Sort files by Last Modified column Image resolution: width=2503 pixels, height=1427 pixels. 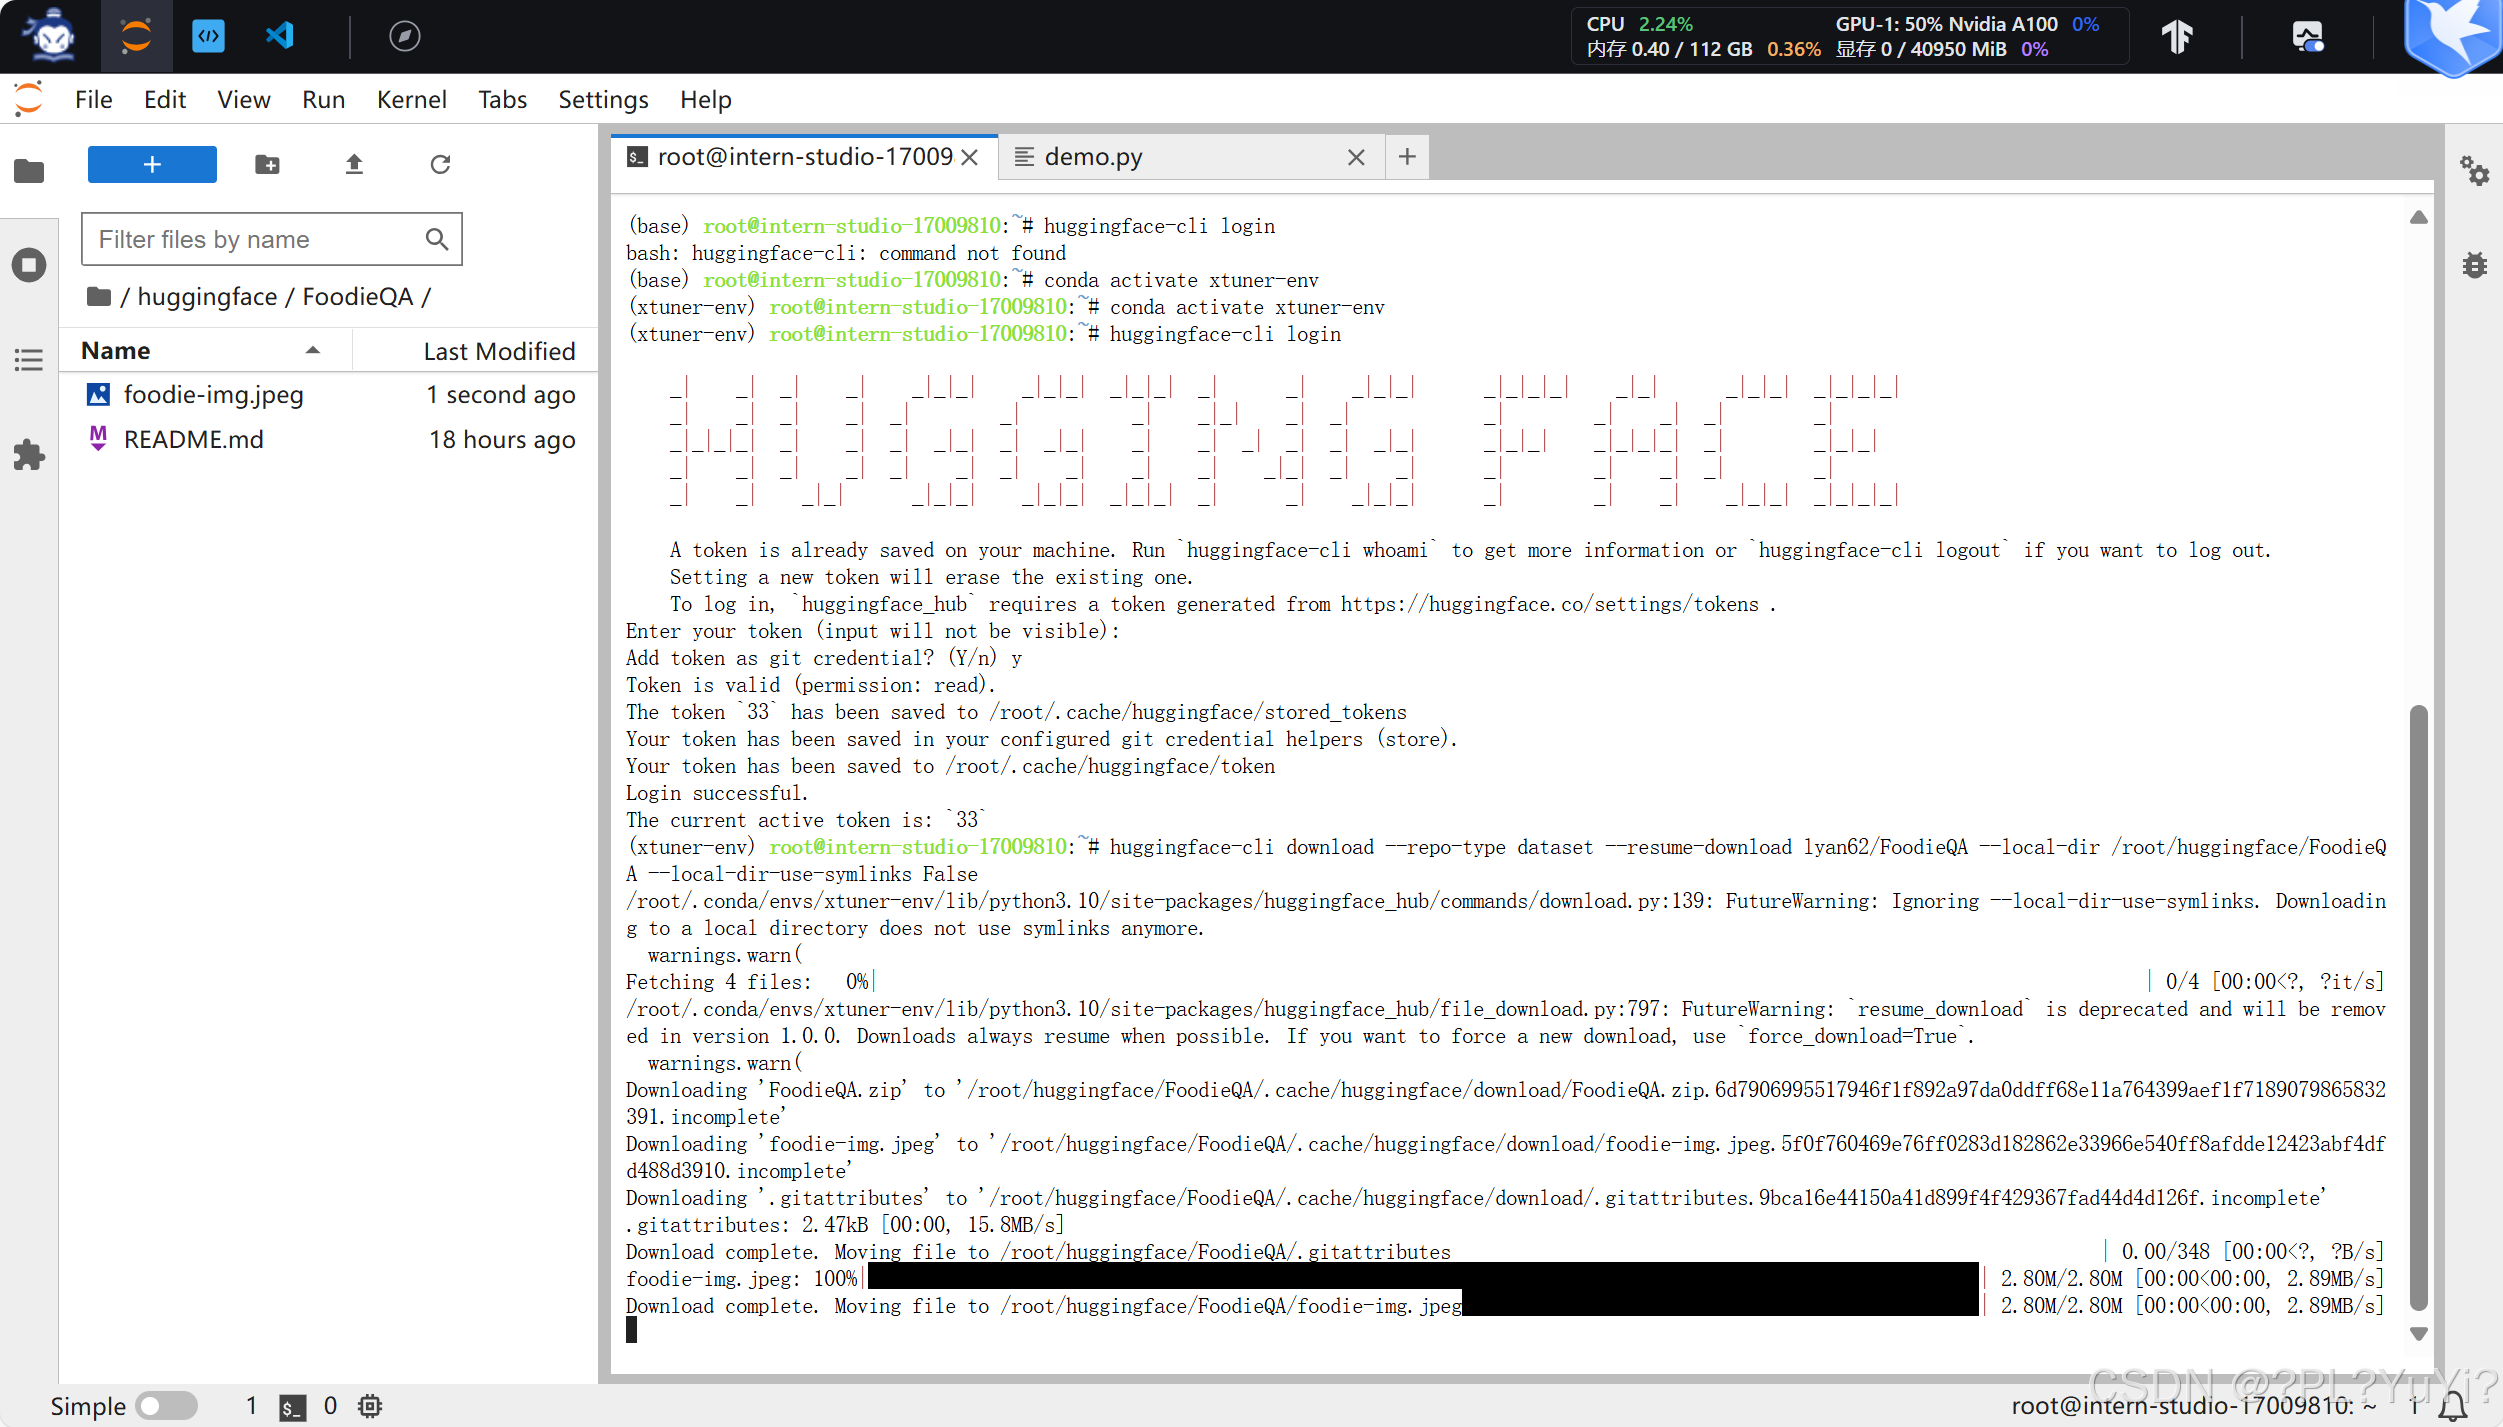point(498,351)
